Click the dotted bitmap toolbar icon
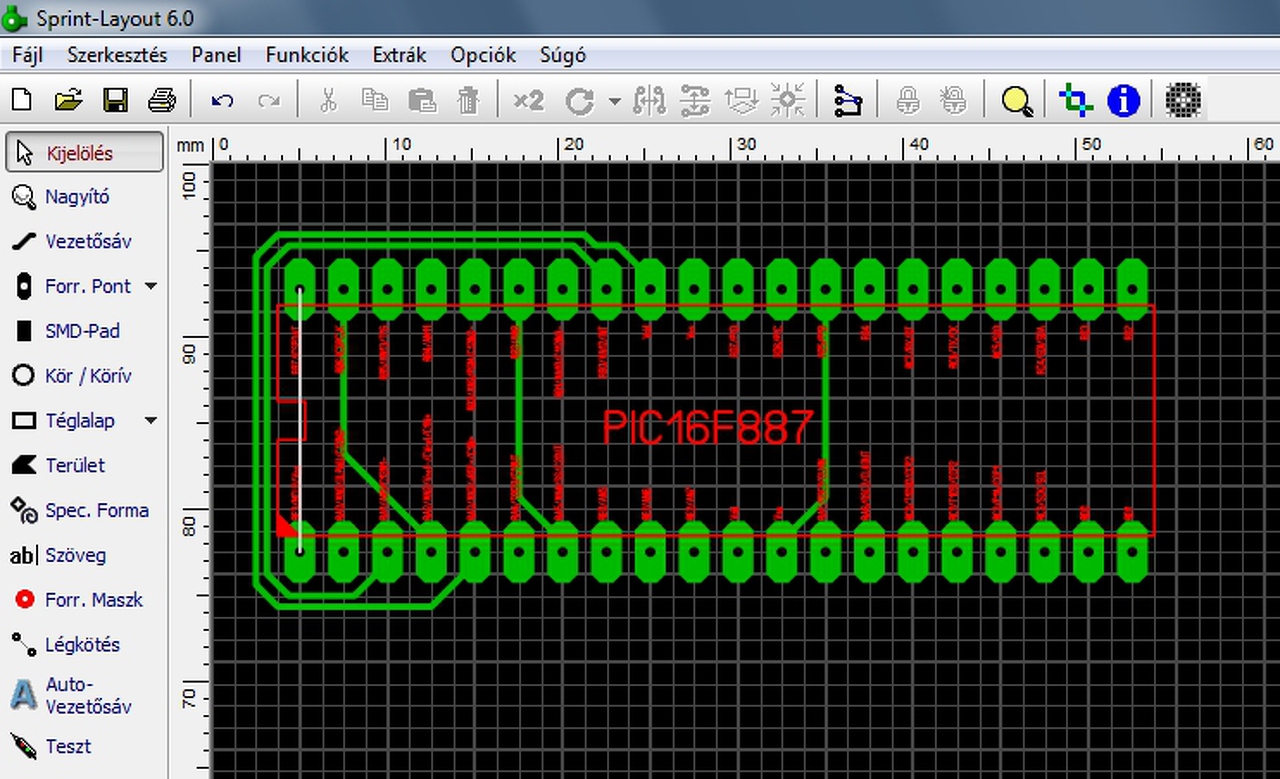Screen dimensions: 1280x779 (1183, 100)
